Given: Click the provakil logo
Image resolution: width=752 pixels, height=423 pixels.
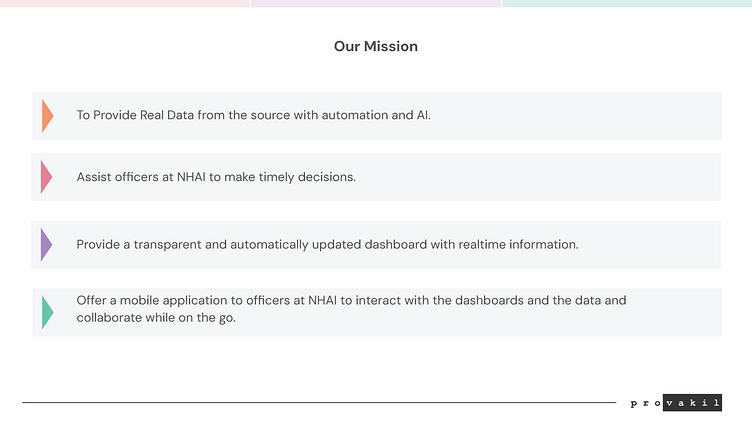Looking at the screenshot, I should click(x=675, y=403).
